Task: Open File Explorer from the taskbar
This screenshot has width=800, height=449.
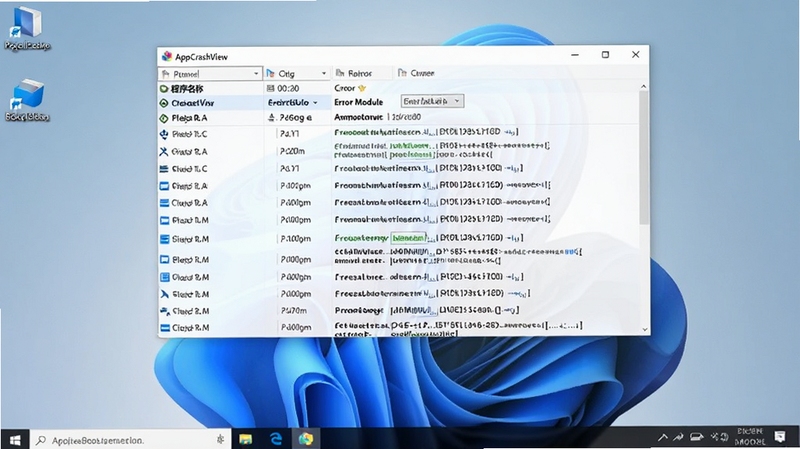Action: pyautogui.click(x=246, y=439)
